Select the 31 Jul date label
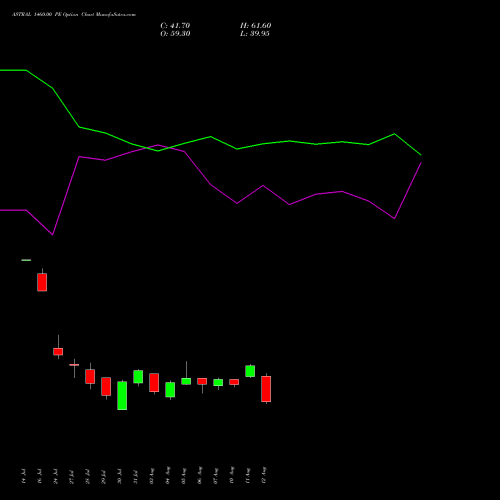Image resolution: width=500 pixels, height=500 pixels. coord(135,476)
